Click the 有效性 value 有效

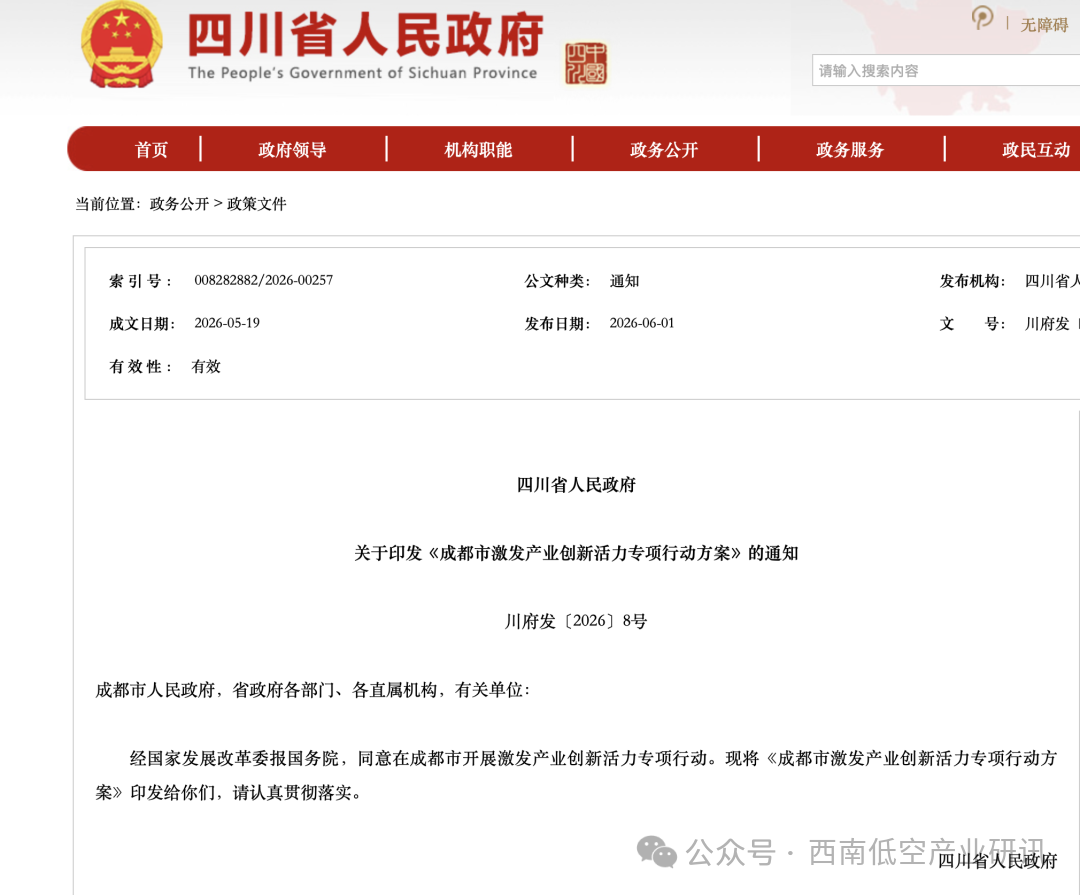click(x=206, y=367)
